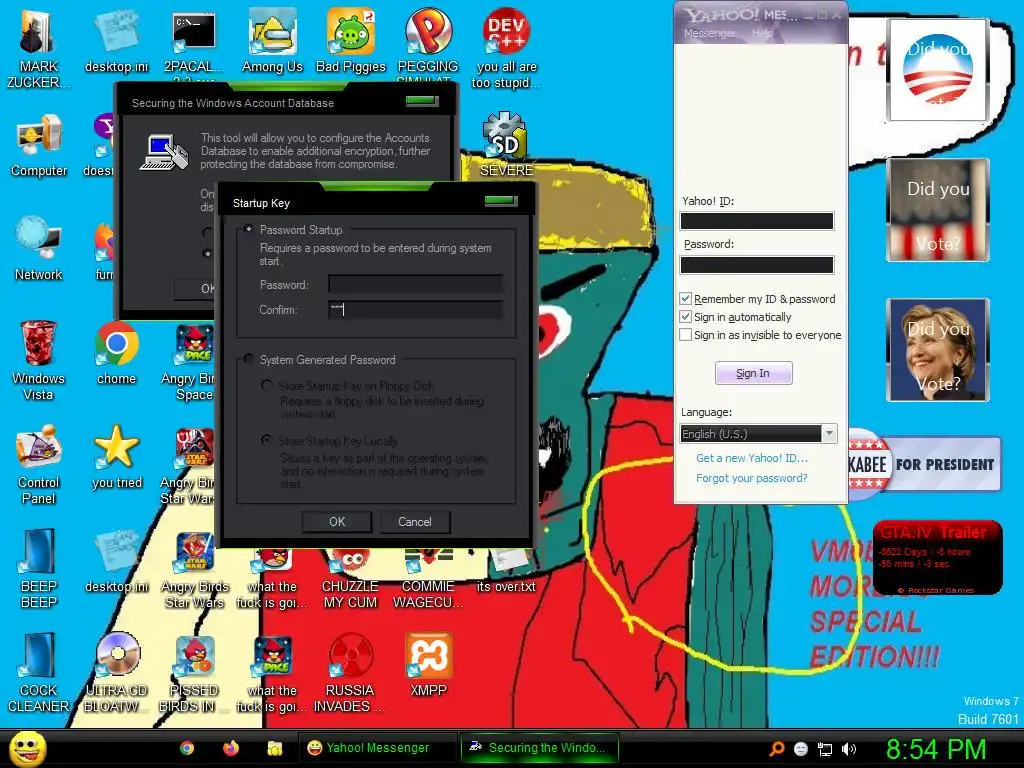1024x768 pixels.
Task: Click the Hillary Did you Vote thumbnail
Action: click(x=938, y=350)
